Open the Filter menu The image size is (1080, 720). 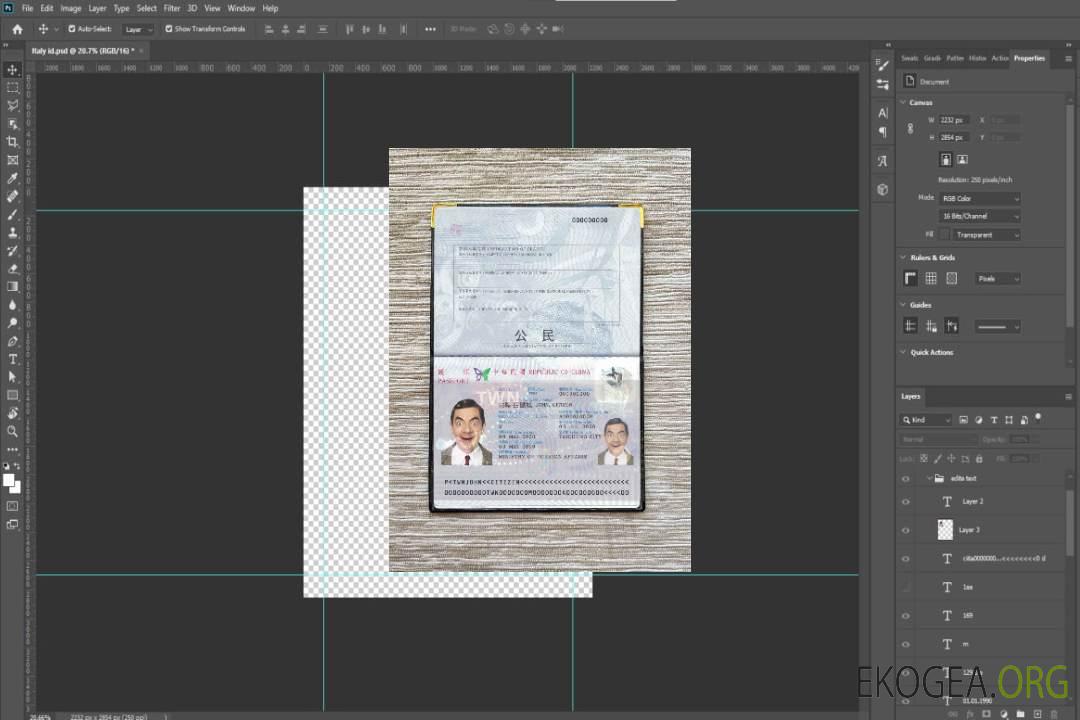172,8
